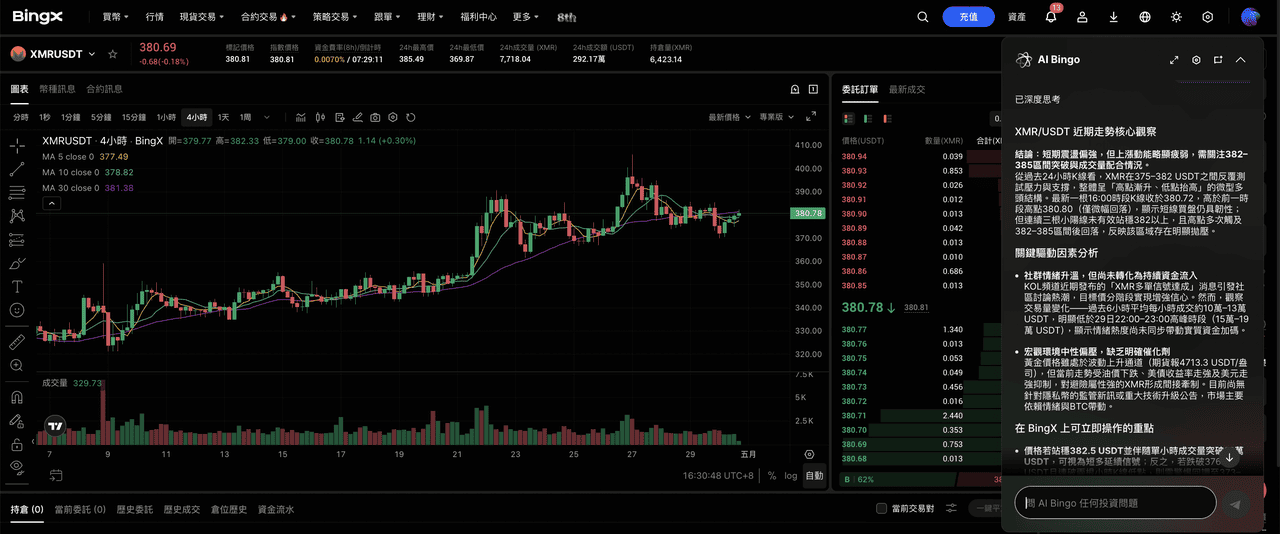
Task: Click the AI Bingo question input field
Action: click(x=1115, y=503)
